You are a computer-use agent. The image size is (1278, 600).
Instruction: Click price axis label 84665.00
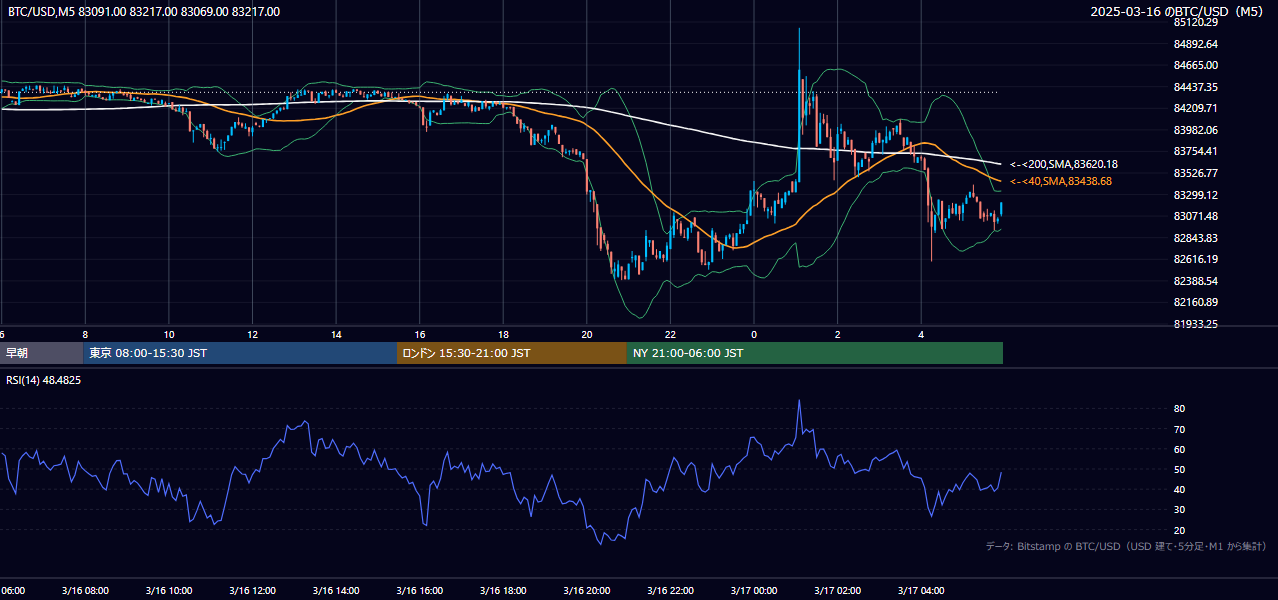click(1195, 65)
